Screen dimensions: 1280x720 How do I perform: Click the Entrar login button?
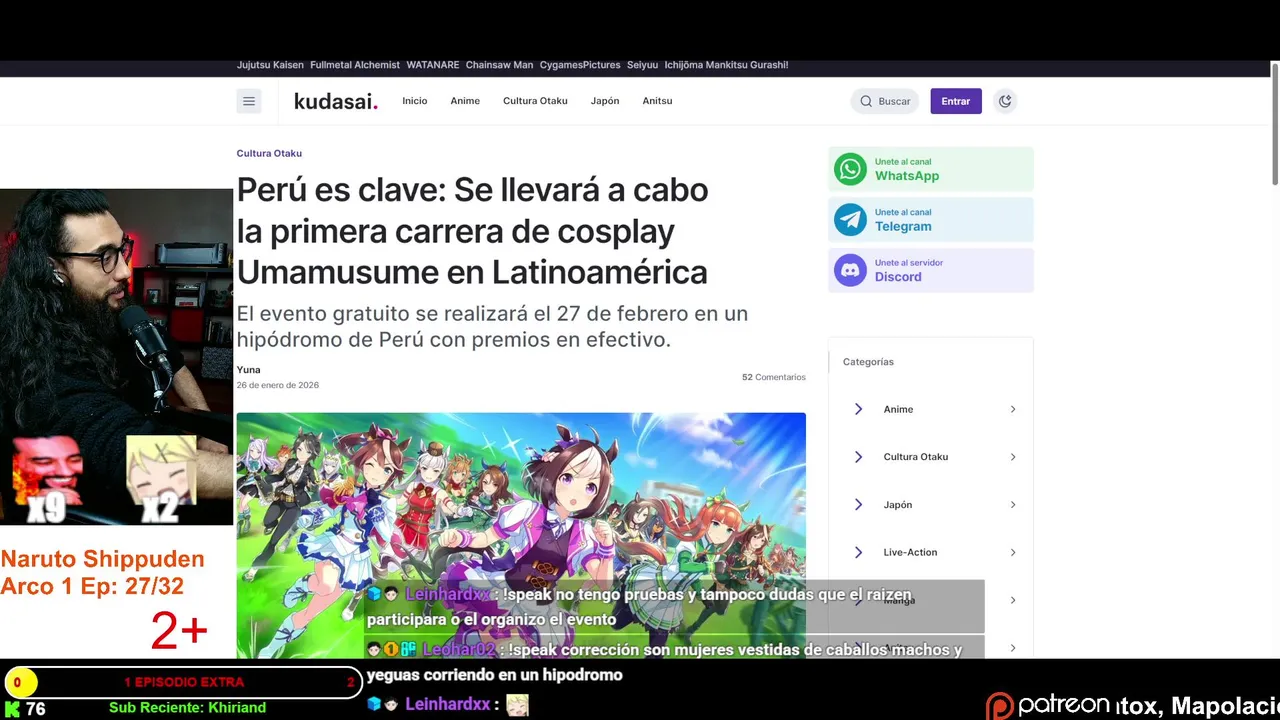click(956, 101)
